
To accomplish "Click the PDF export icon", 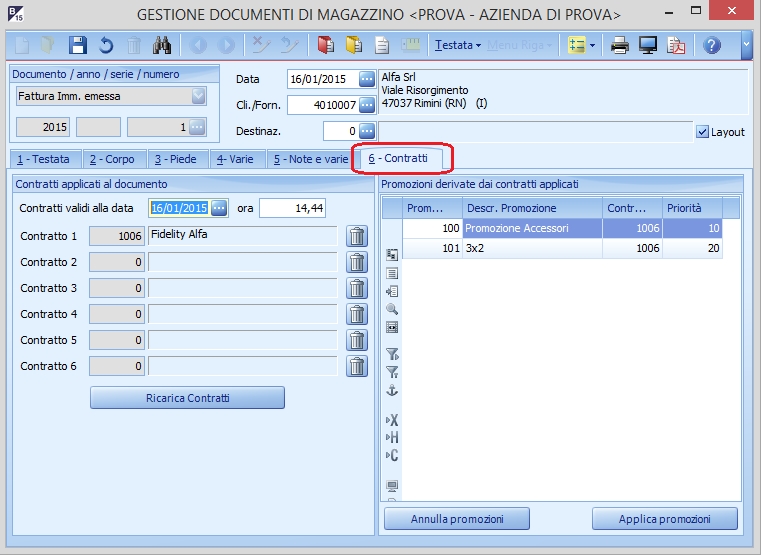I will click(676, 45).
